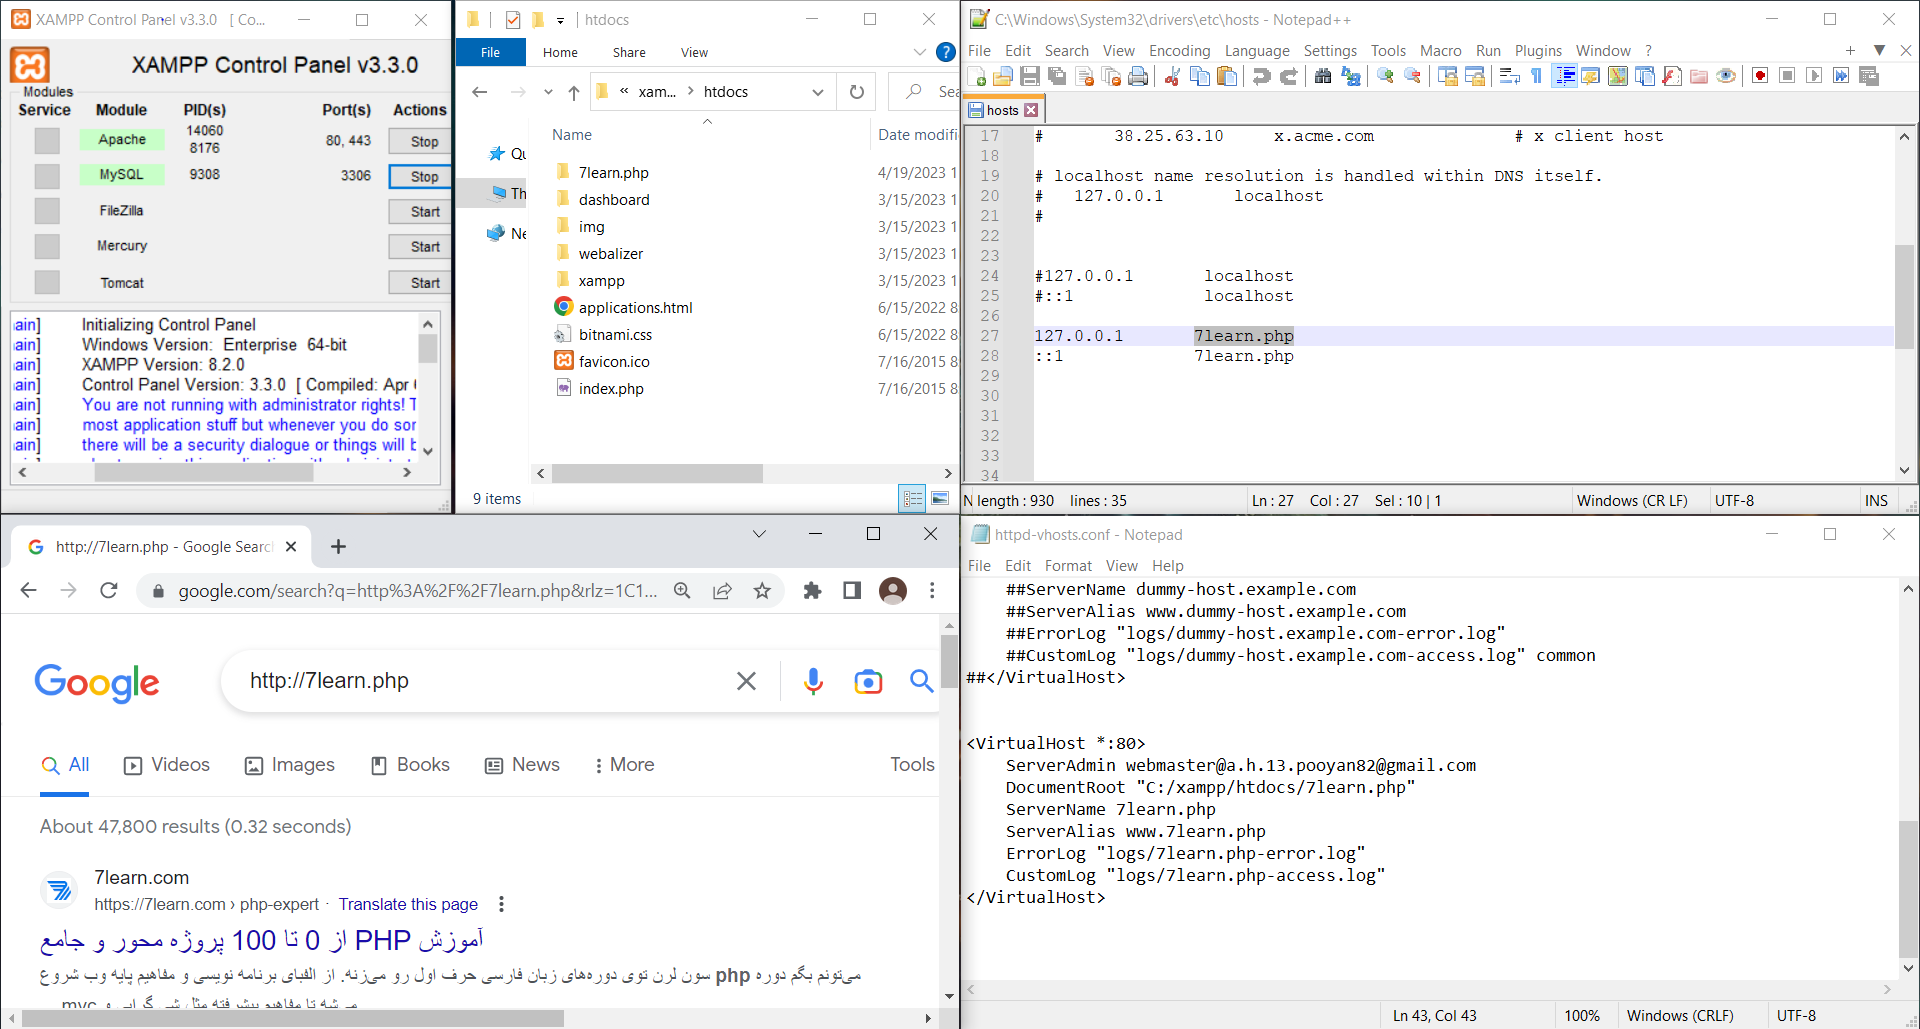This screenshot has height=1029, width=1920.
Task: Open Explorer quick access toolbar dropdown
Action: pos(560,20)
